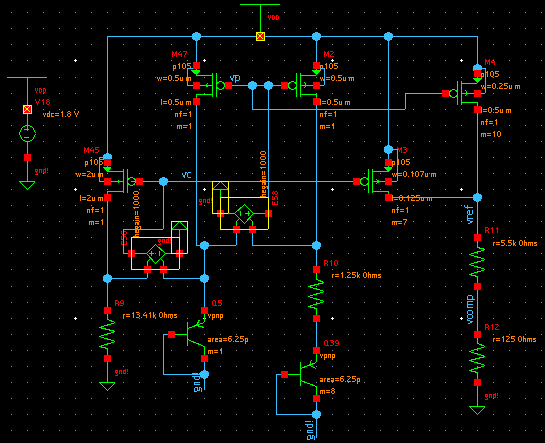The height and width of the screenshot is (443, 545).
Task: Click the 'w=0.25u m' width label
Action: tap(501, 87)
